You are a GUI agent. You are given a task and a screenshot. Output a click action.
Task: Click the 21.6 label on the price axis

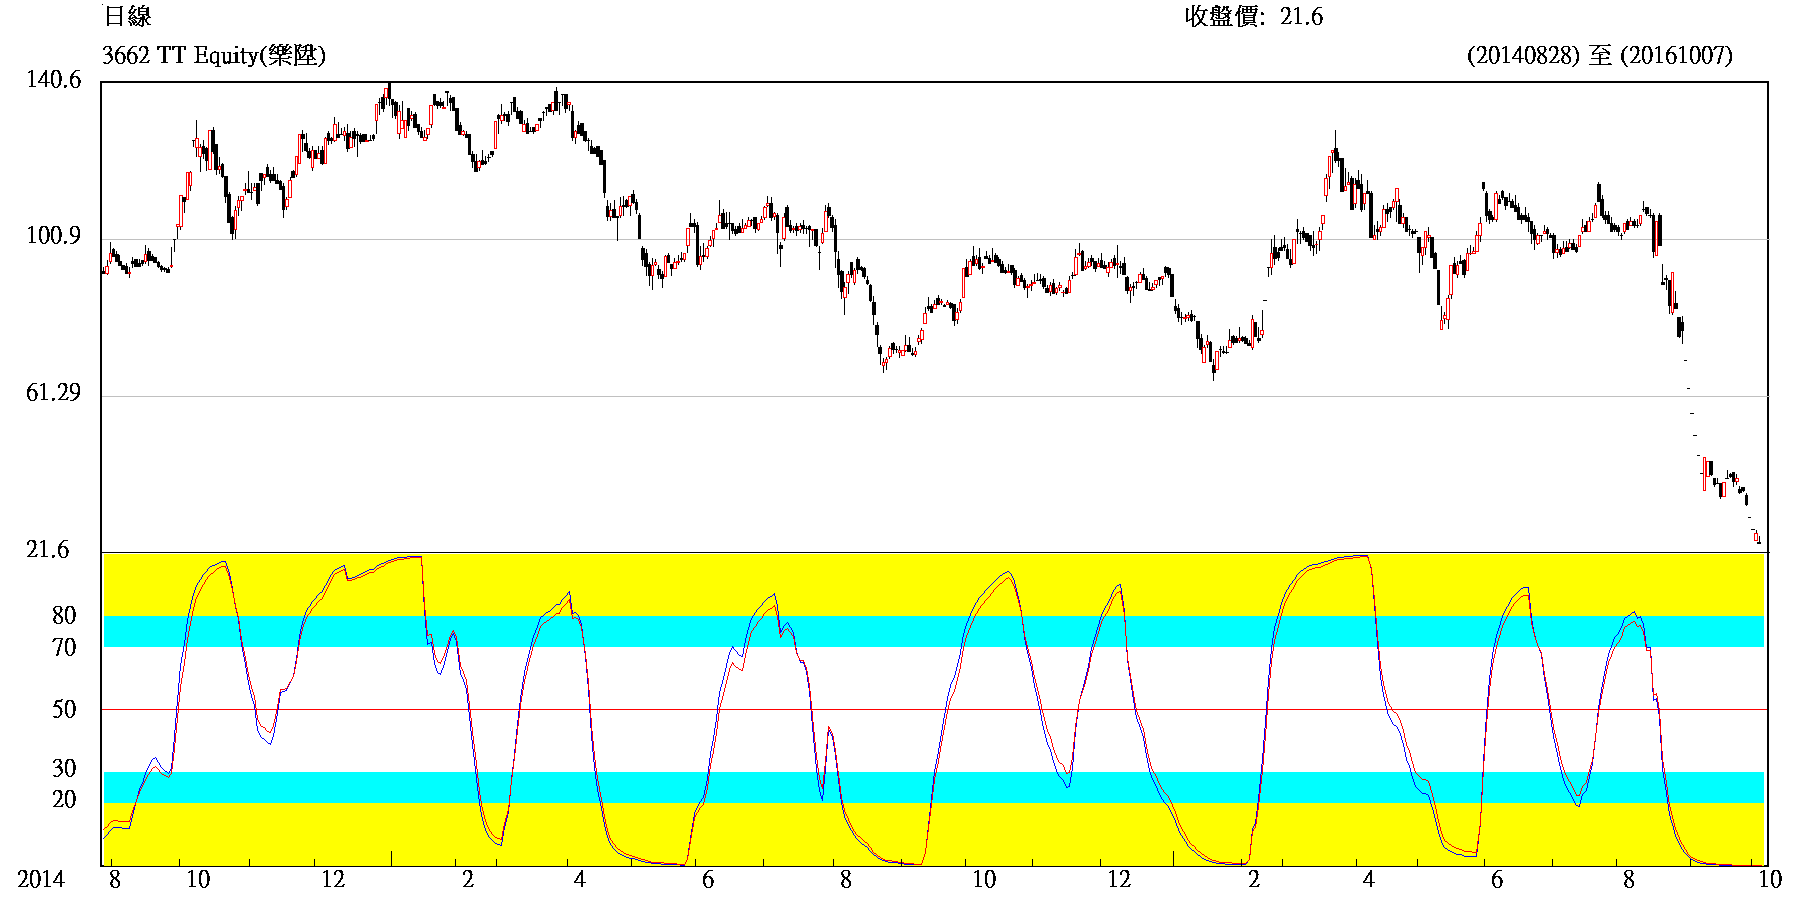48,549
